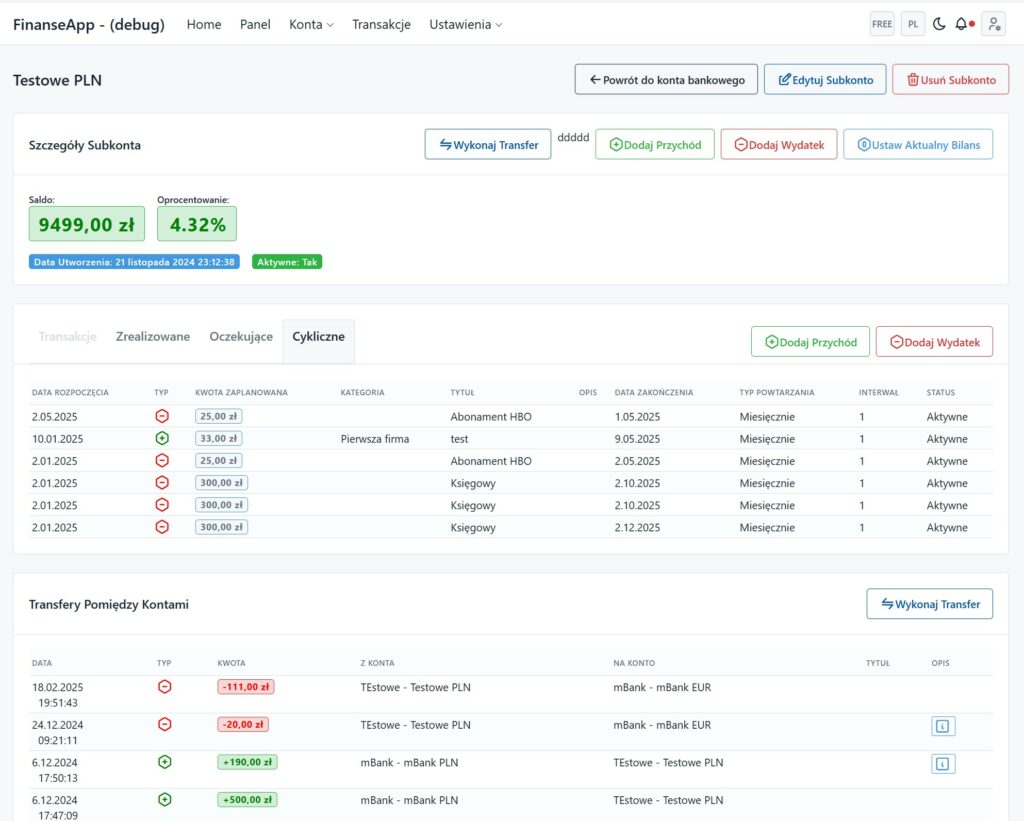Click expense icon in the 18.02.2025 transfer row
Viewport: 1024px width, 821px height.
tap(165, 686)
